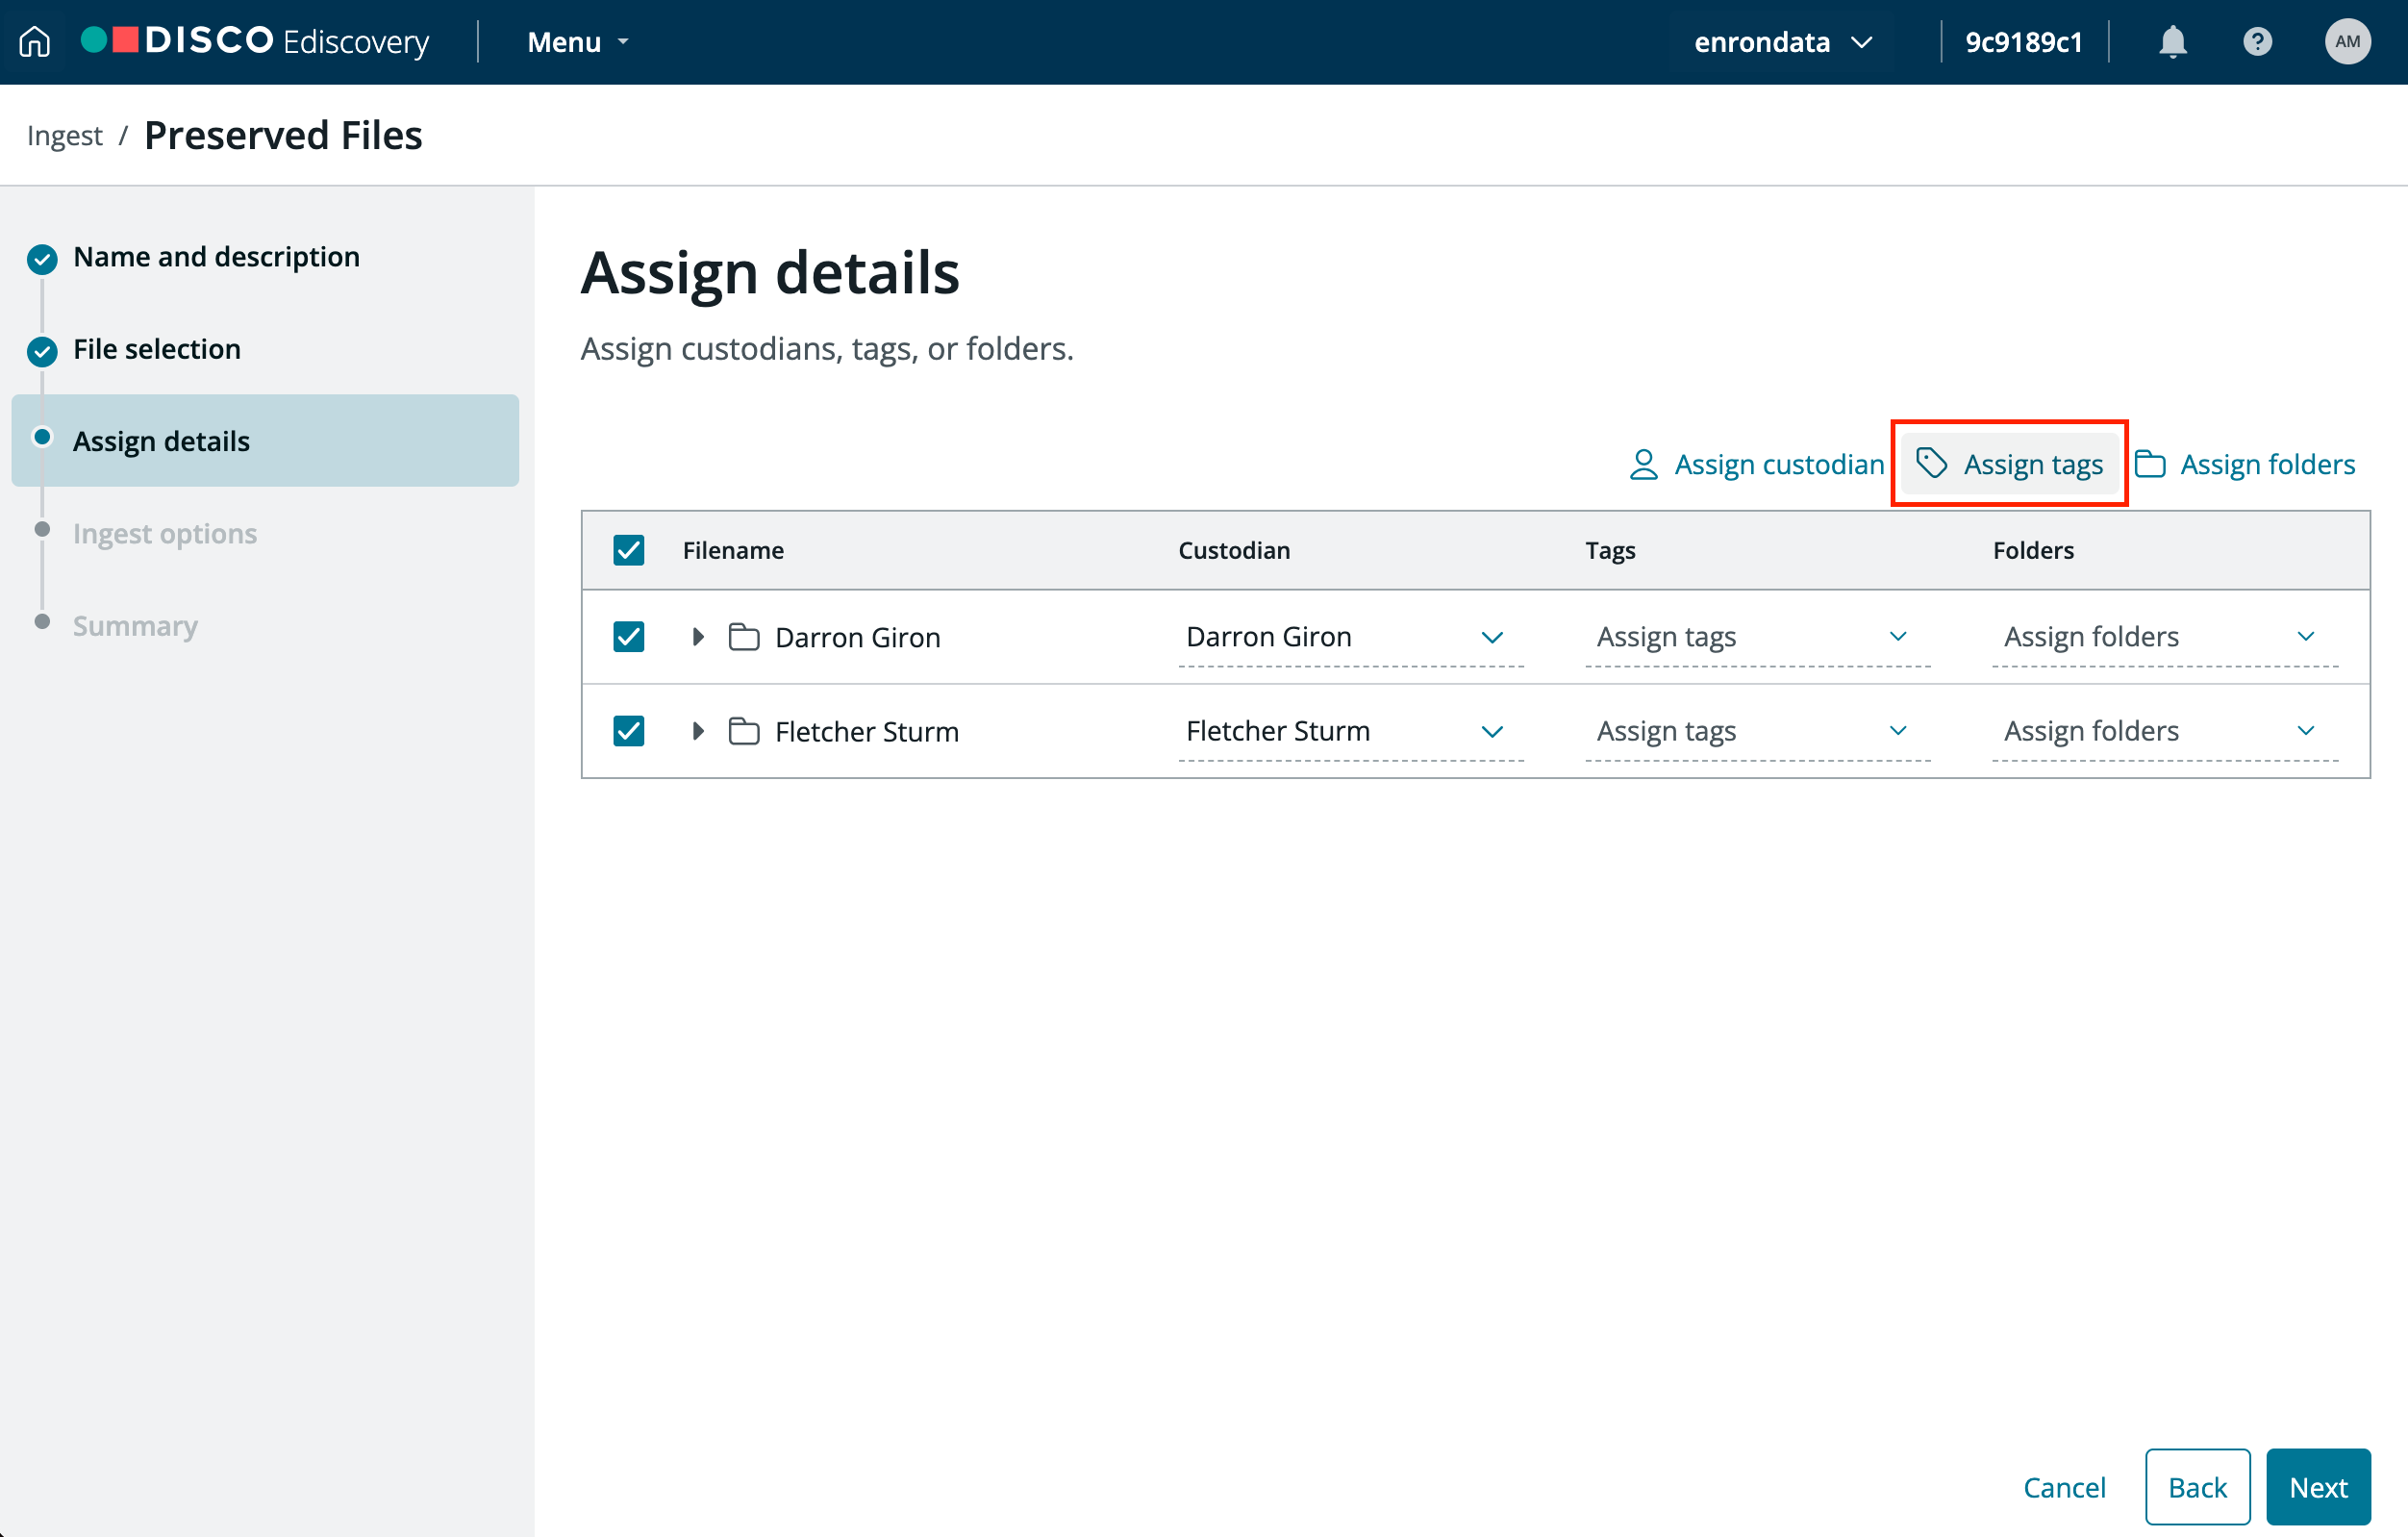Screen dimensions: 2408x1537
Task: Click the Cancel link
Action: (x=2063, y=1487)
